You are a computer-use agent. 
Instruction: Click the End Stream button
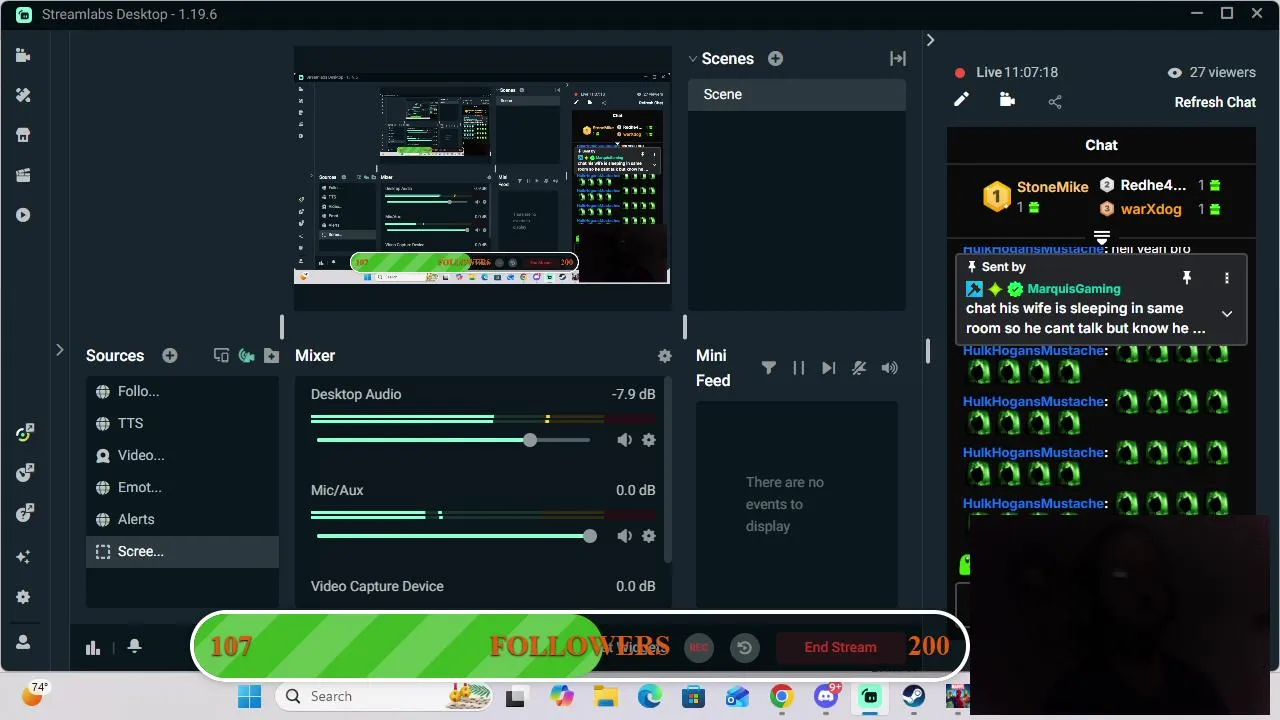tap(840, 647)
